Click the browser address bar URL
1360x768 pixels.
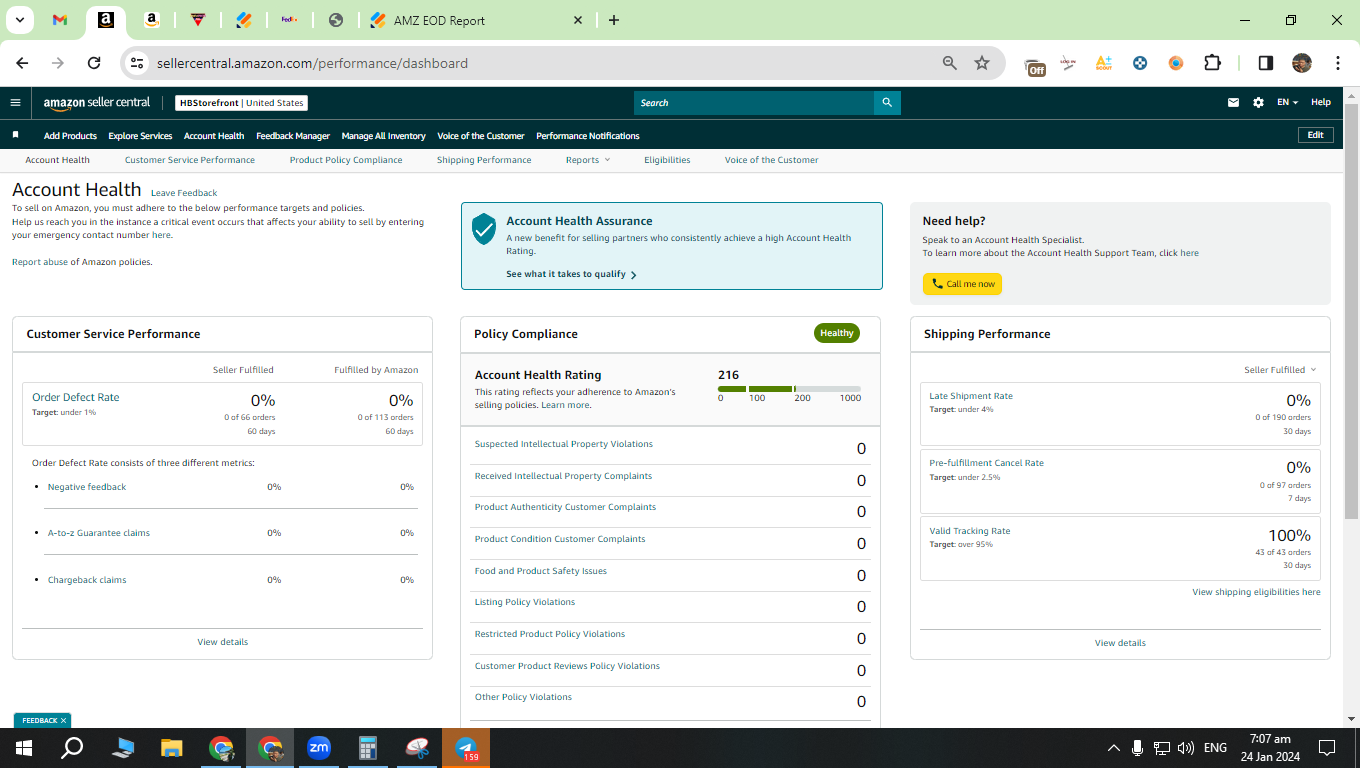[x=312, y=63]
